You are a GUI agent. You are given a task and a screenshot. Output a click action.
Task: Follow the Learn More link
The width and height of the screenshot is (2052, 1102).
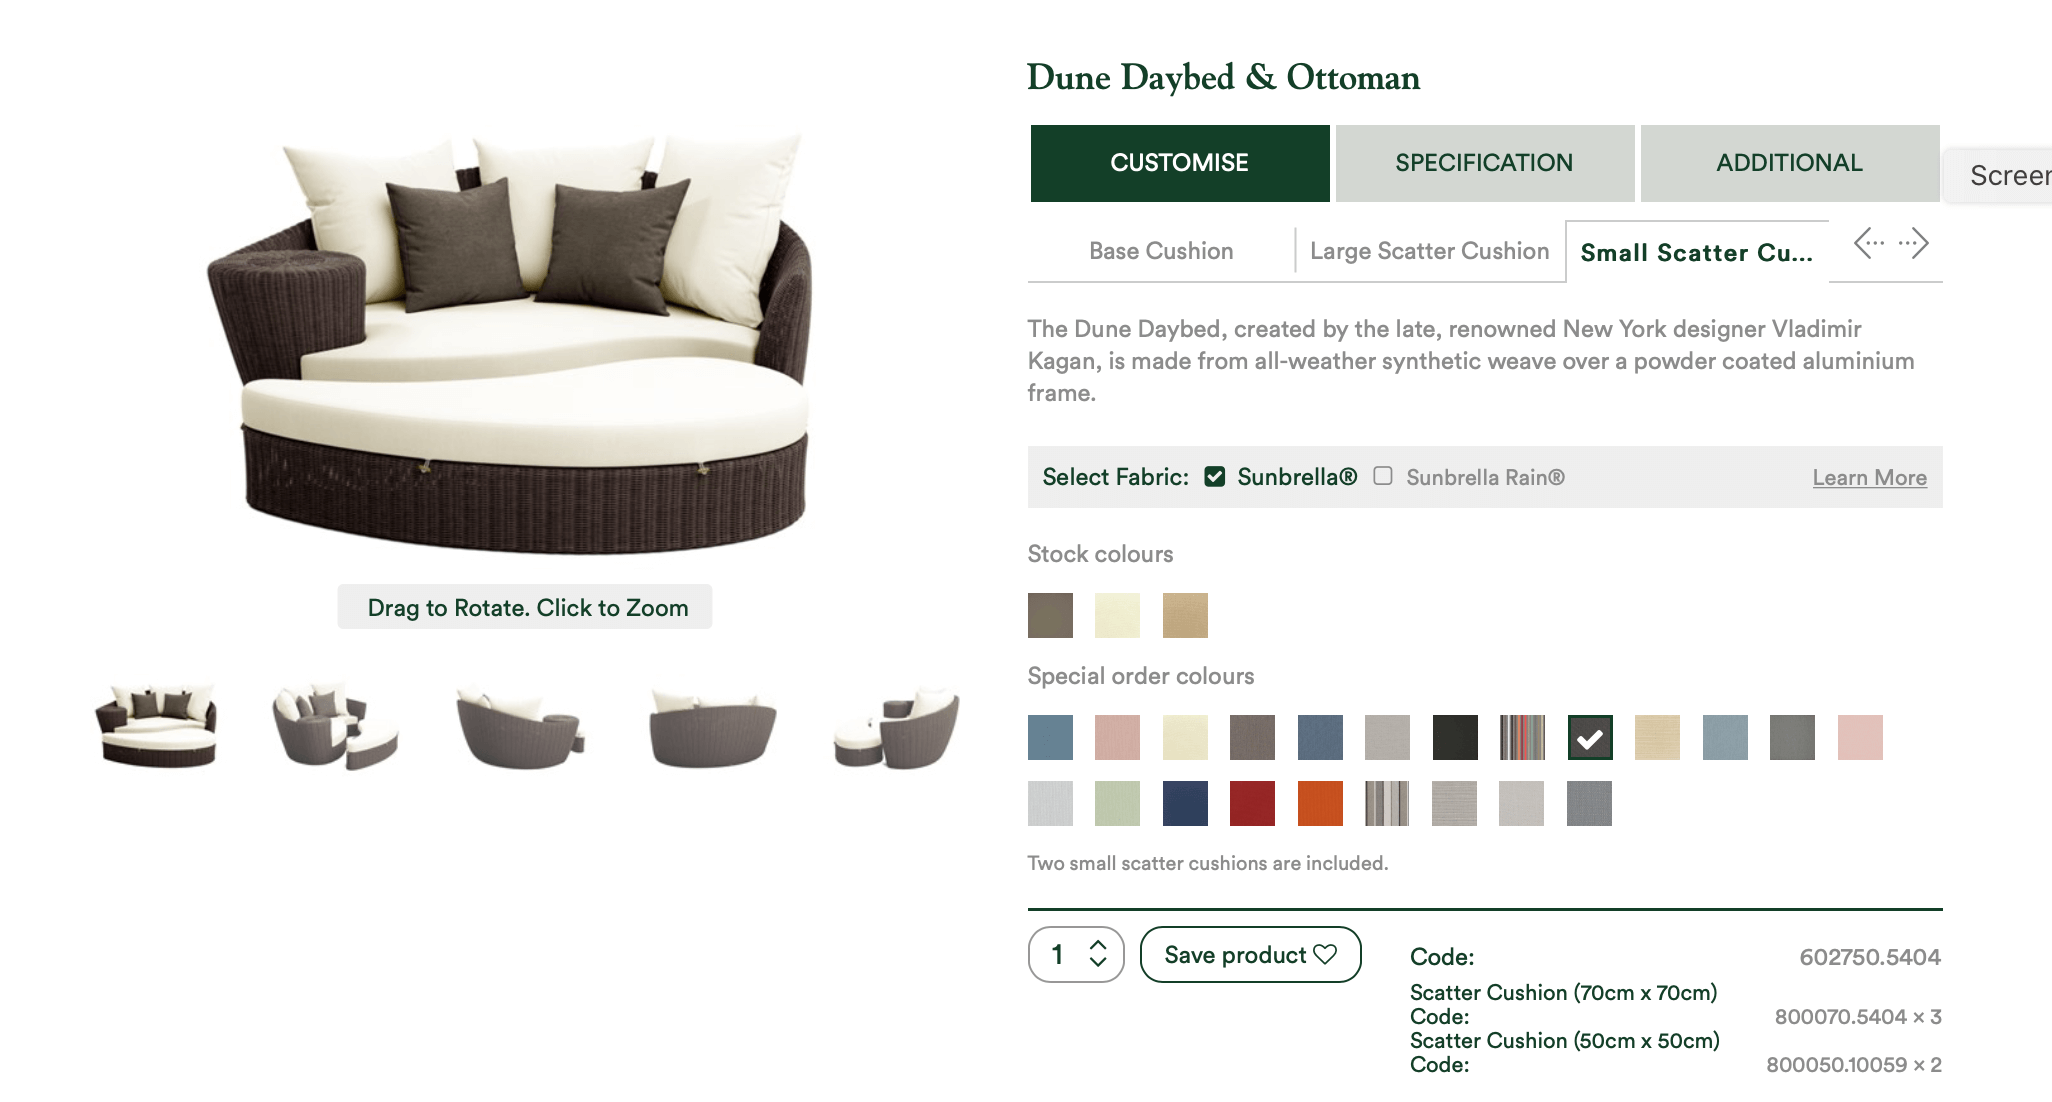[x=1869, y=478]
